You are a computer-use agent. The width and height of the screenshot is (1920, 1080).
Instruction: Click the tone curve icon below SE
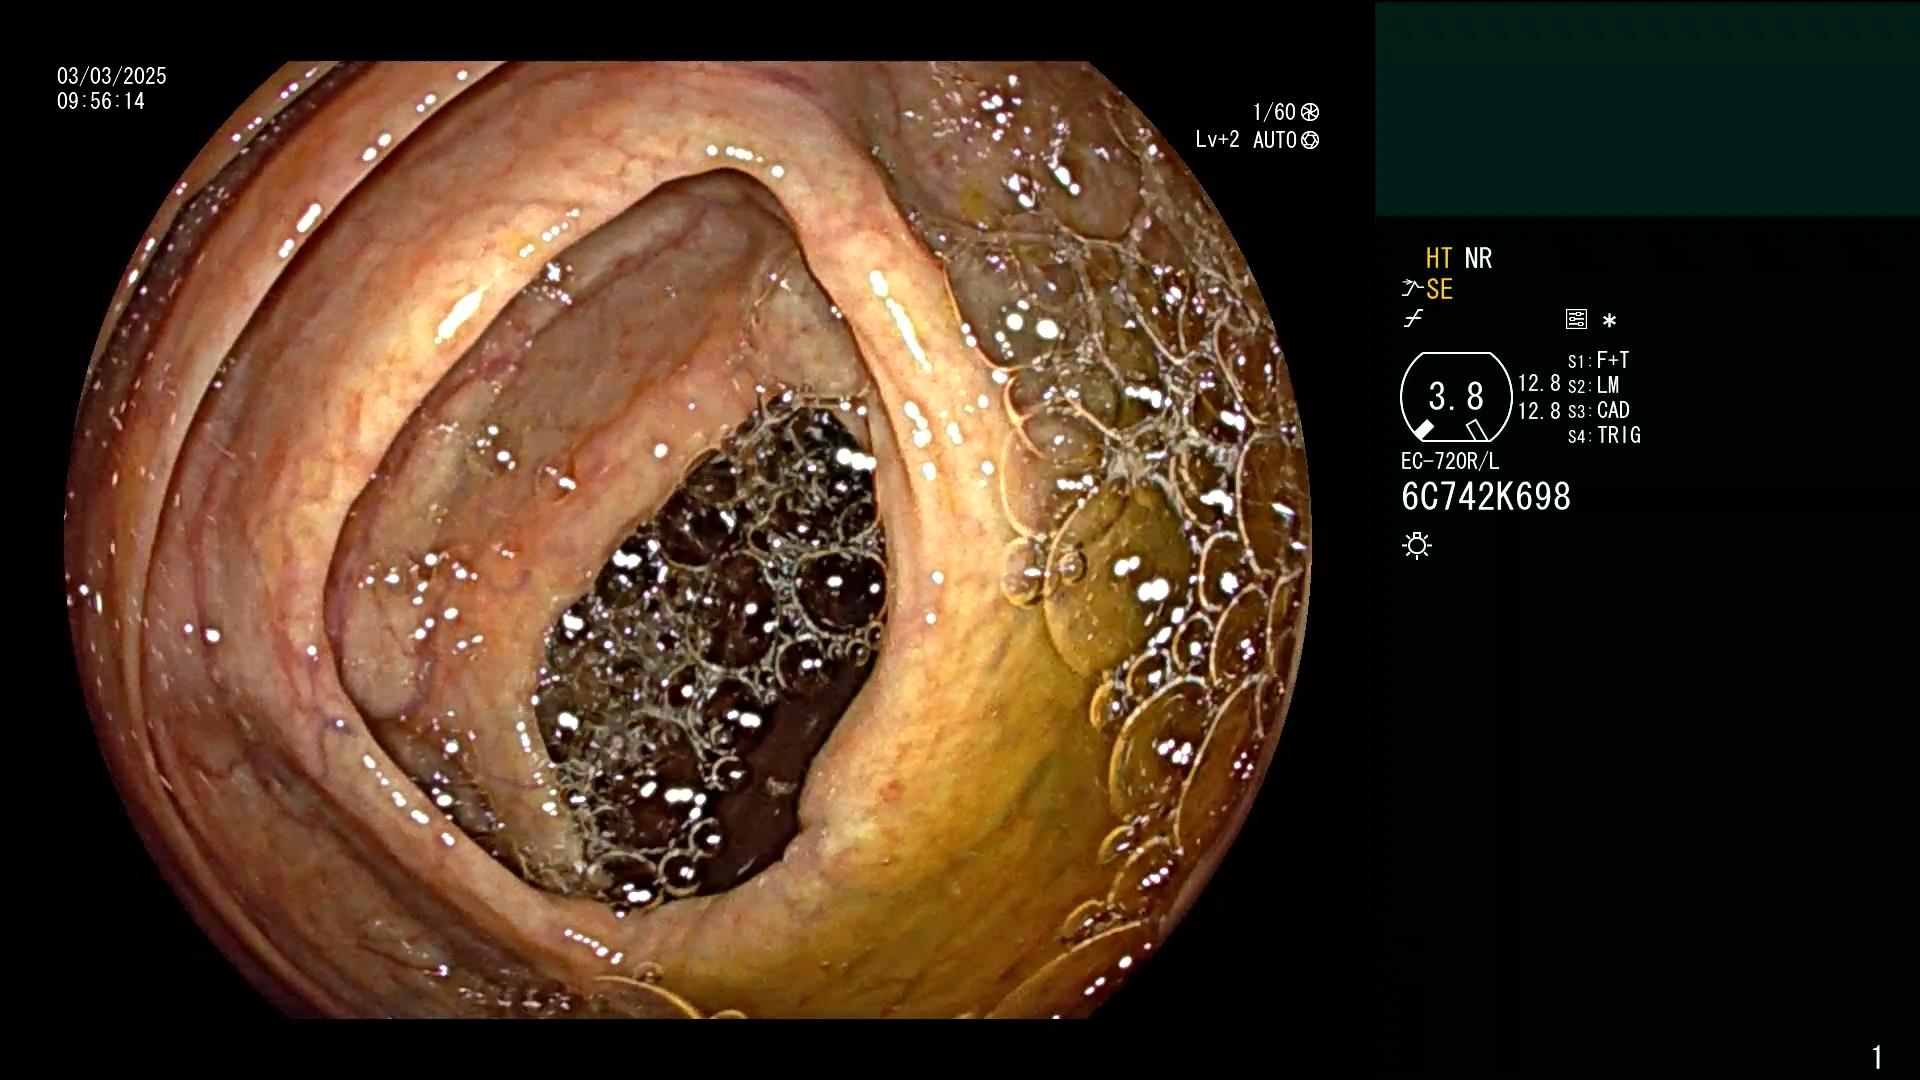pos(1413,319)
